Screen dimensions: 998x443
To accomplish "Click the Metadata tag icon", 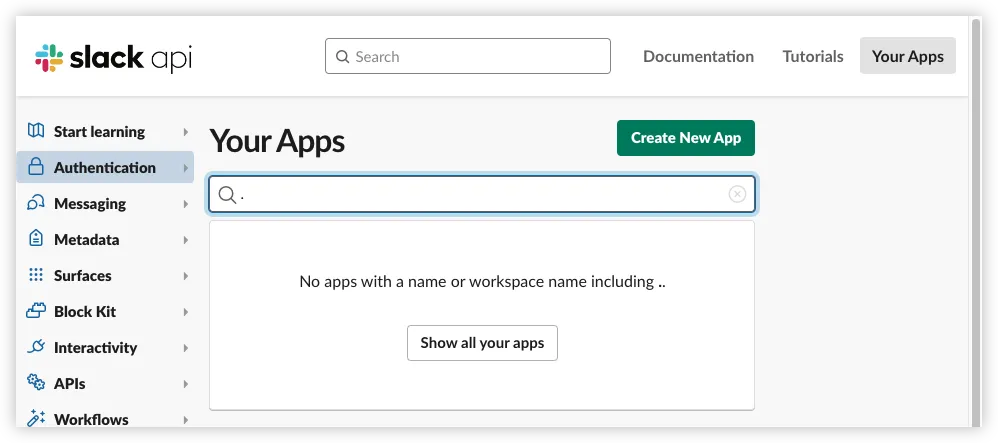I will tap(36, 239).
